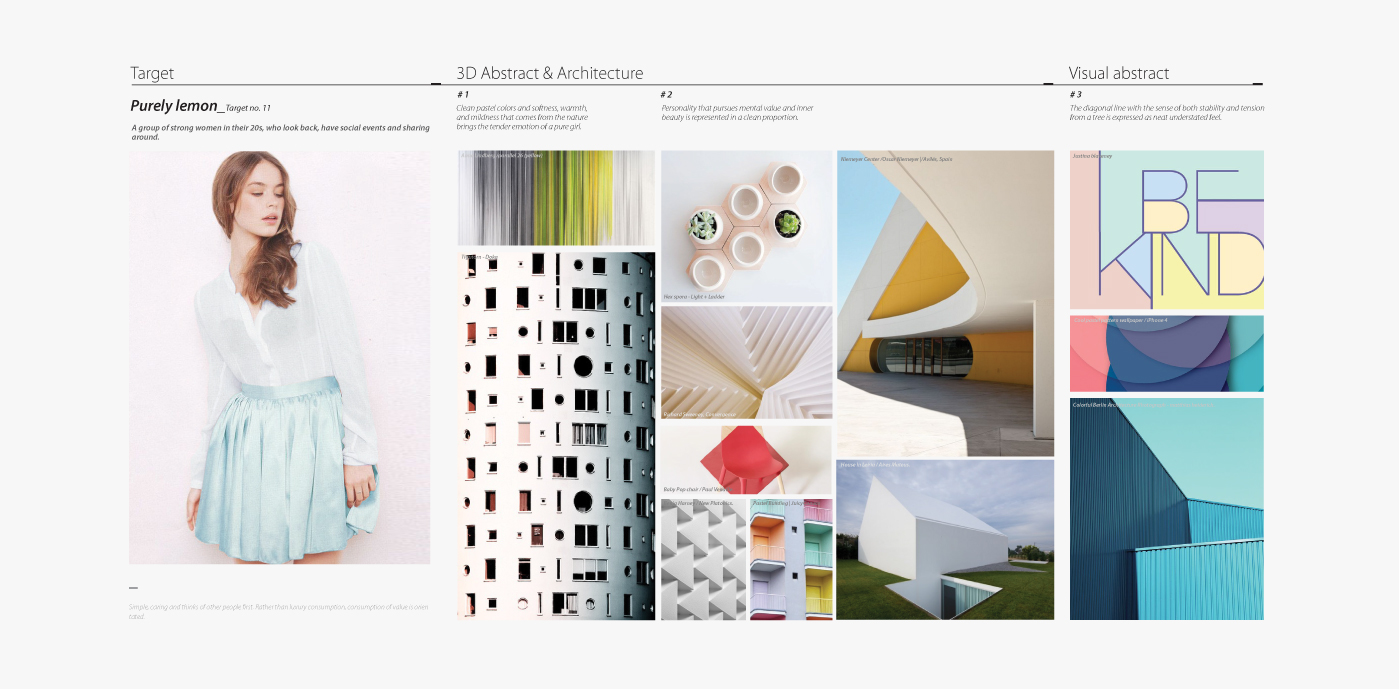
Task: Click the 'Clean pastel colors and softness' description
Action: (x=522, y=118)
